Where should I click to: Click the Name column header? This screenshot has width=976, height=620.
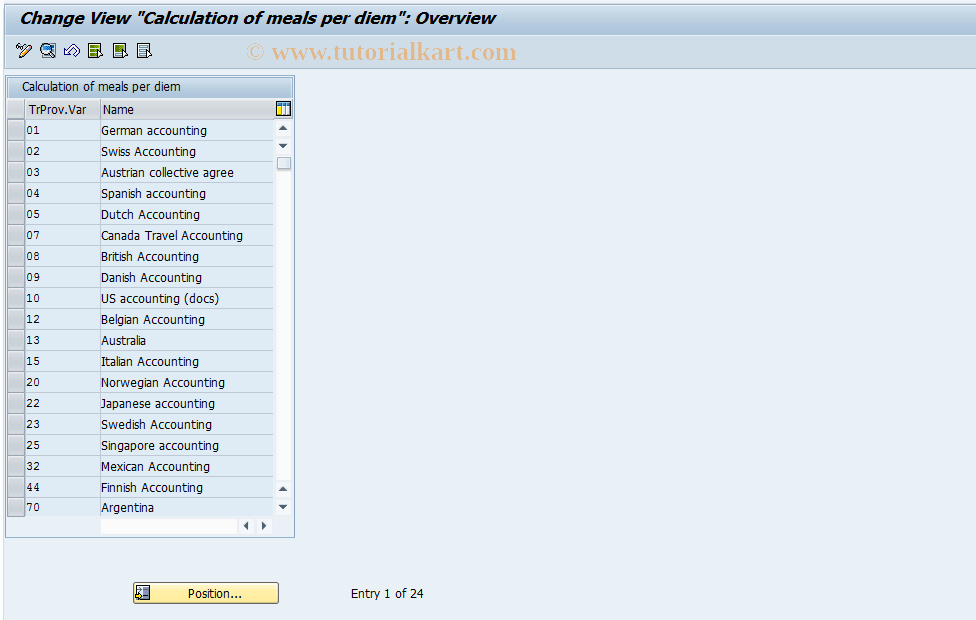point(187,110)
